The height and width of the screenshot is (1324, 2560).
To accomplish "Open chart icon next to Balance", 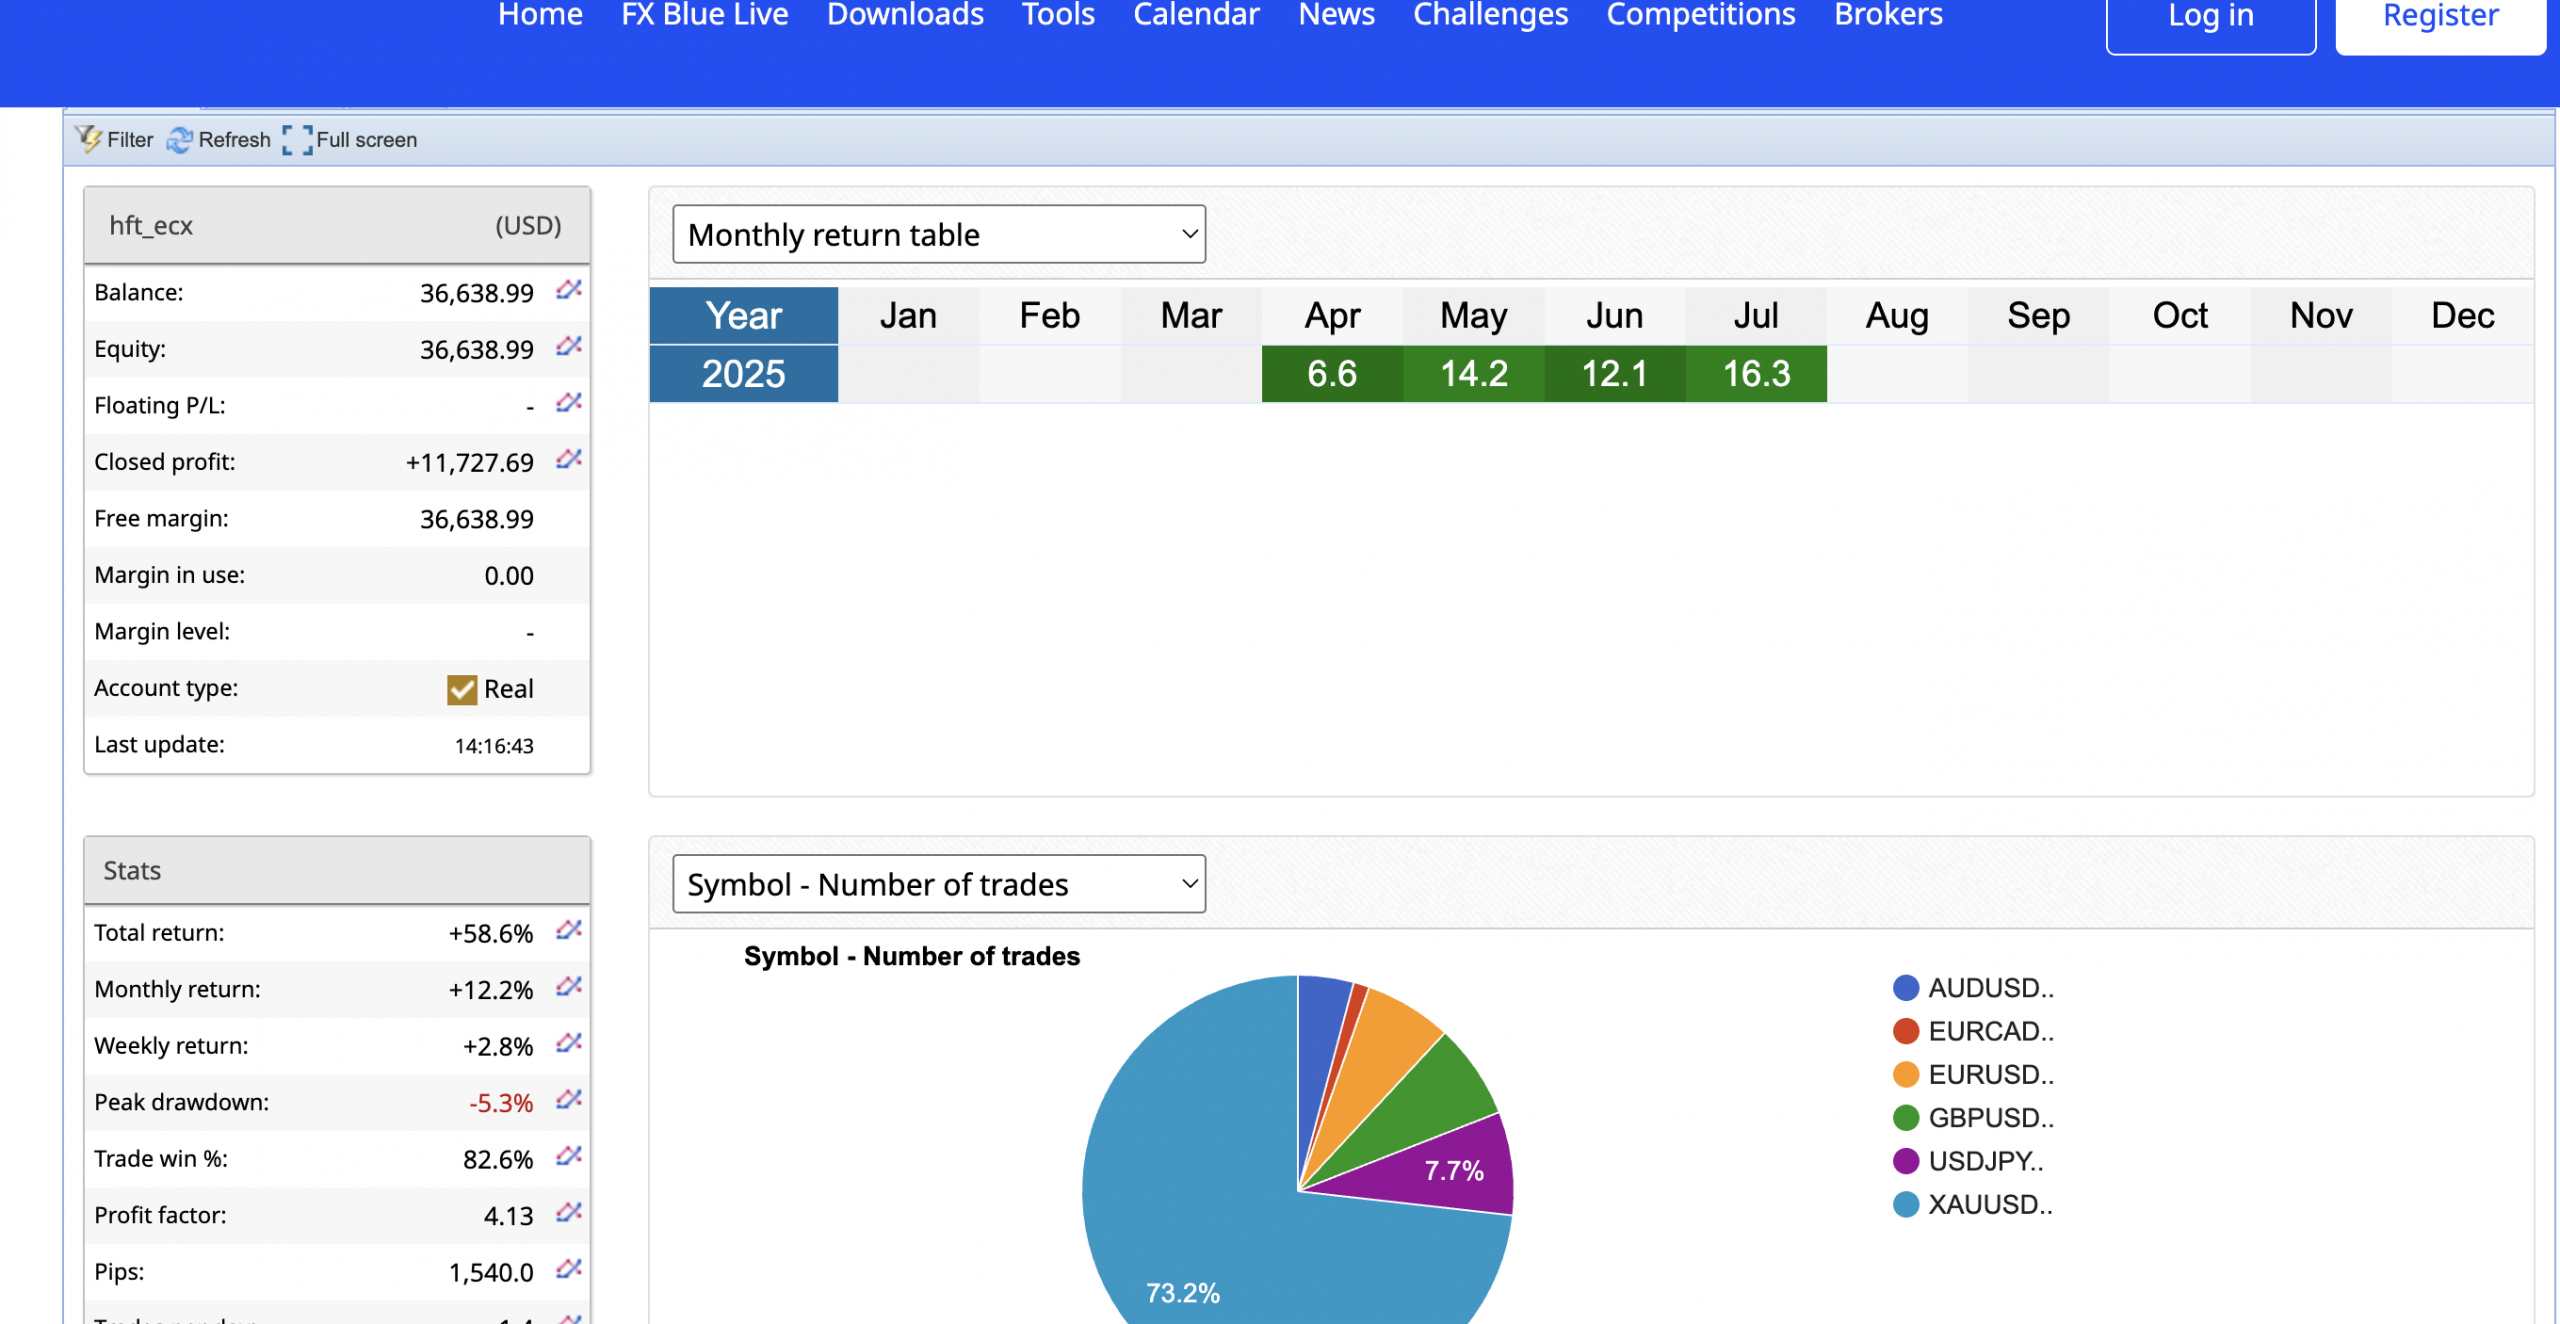I will (x=569, y=290).
